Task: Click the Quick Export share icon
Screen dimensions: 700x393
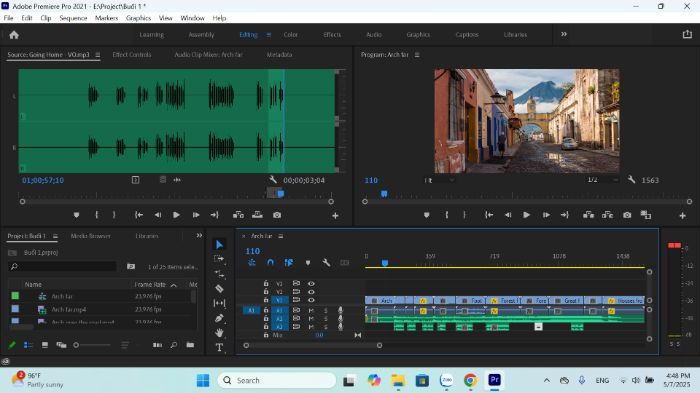Action: click(x=687, y=34)
